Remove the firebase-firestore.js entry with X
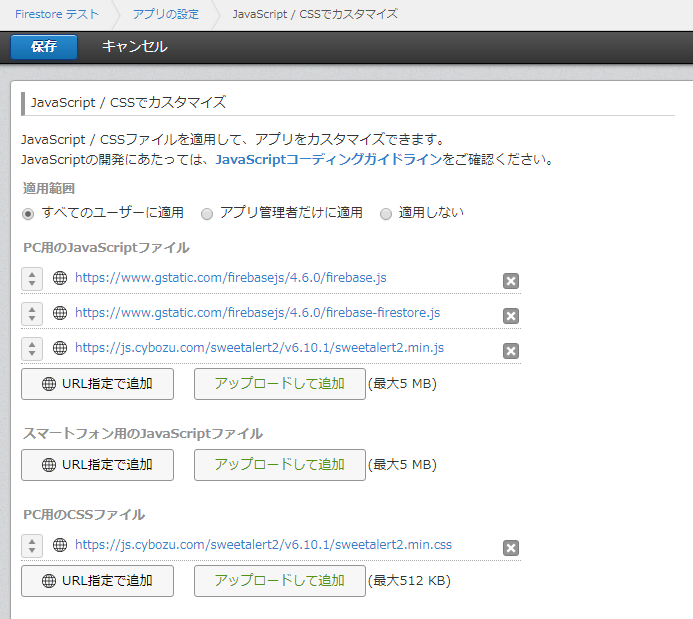 point(511,315)
